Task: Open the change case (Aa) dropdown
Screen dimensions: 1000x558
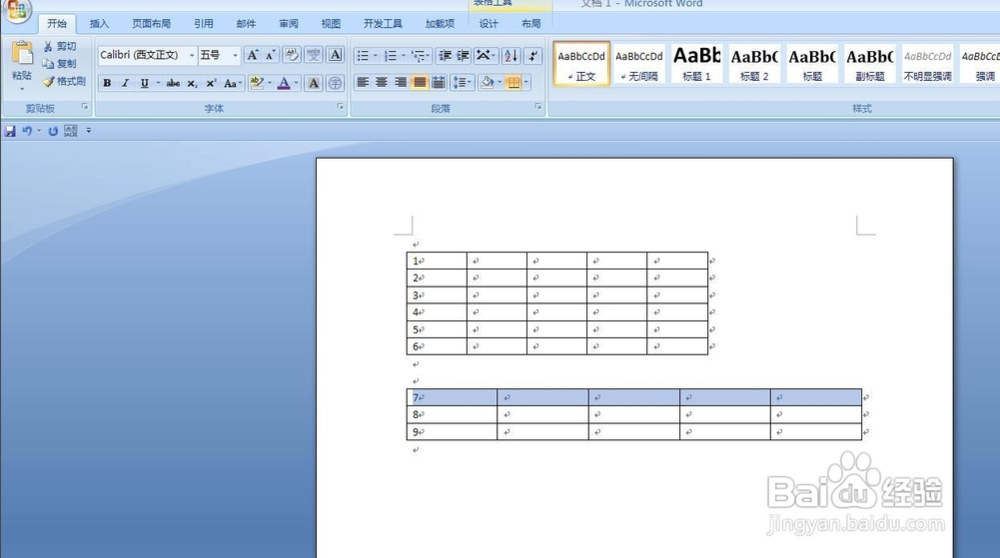Action: pyautogui.click(x=232, y=84)
